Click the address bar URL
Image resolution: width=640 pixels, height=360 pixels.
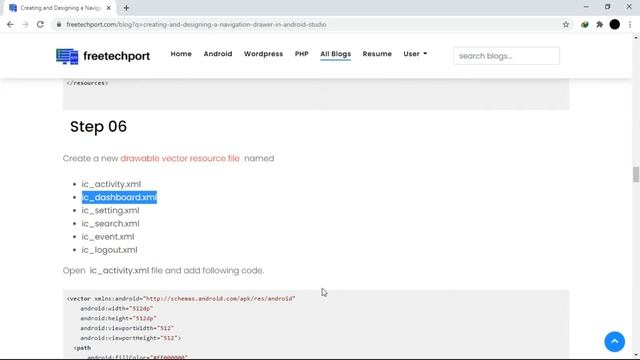click(196, 24)
